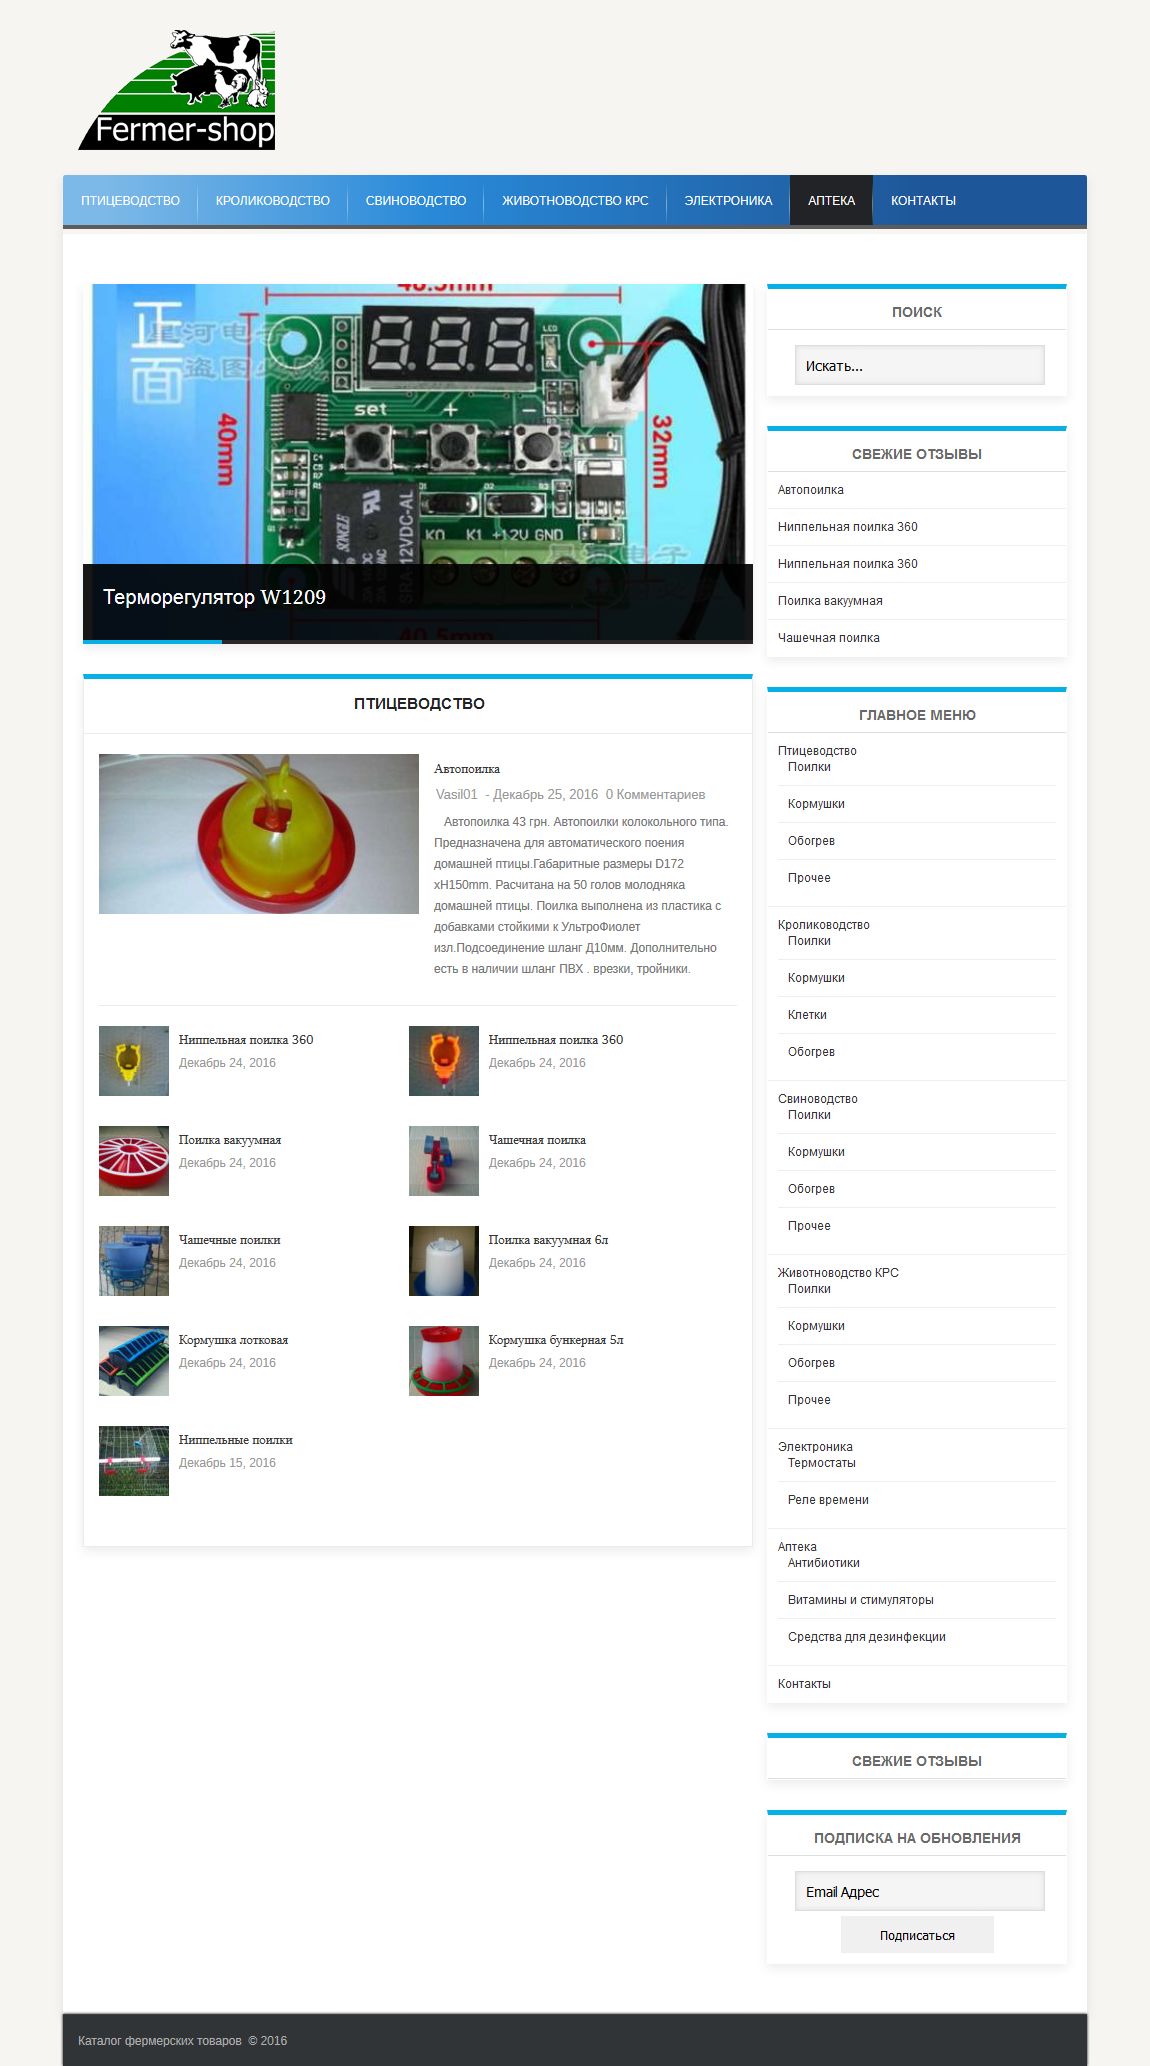
Task: Focus the Email Адрес input field
Action: click(x=919, y=1891)
